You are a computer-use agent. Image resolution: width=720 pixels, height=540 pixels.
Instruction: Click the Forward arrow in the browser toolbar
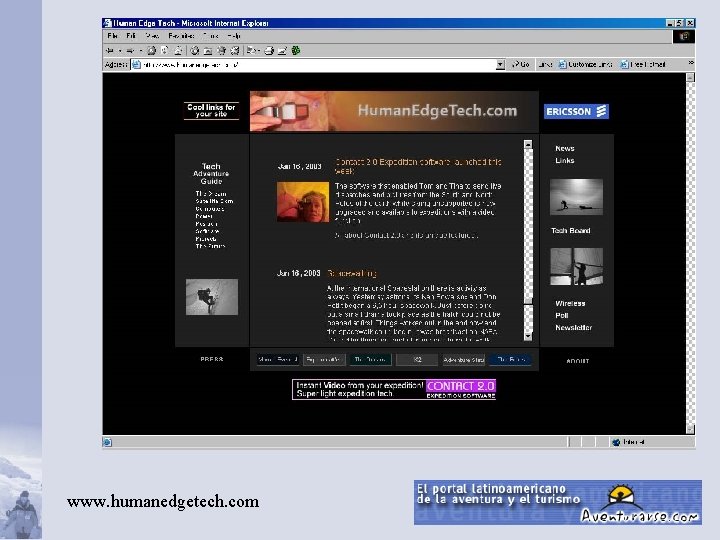130,51
